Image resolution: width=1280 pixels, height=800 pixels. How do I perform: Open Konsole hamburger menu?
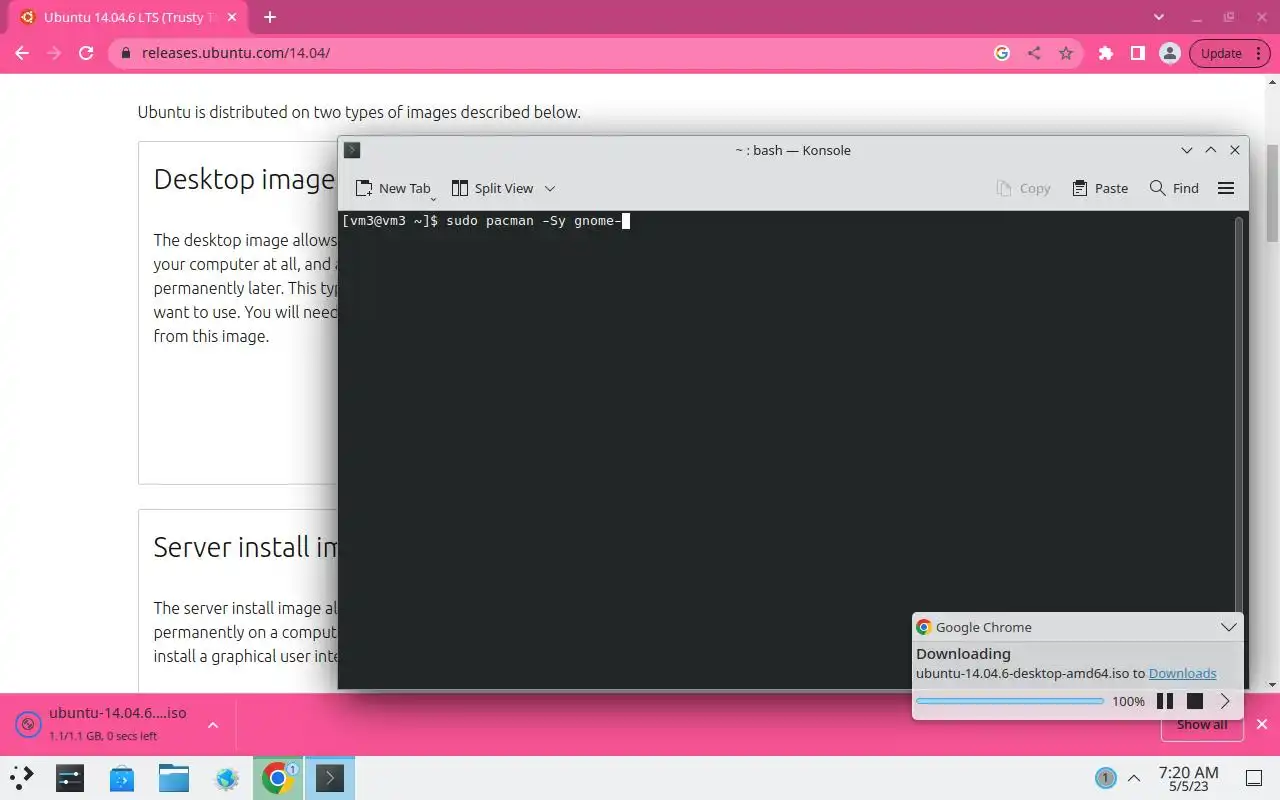1226,188
